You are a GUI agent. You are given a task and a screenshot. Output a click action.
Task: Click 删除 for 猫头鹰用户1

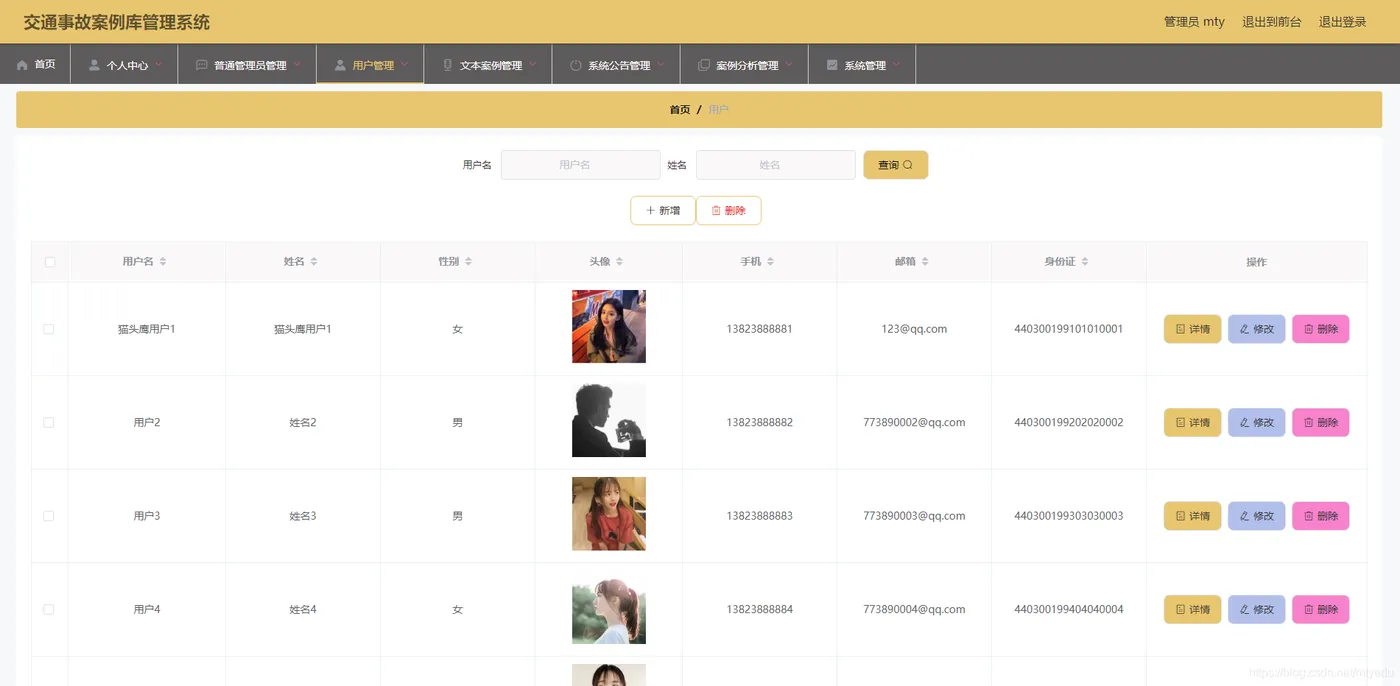1321,329
